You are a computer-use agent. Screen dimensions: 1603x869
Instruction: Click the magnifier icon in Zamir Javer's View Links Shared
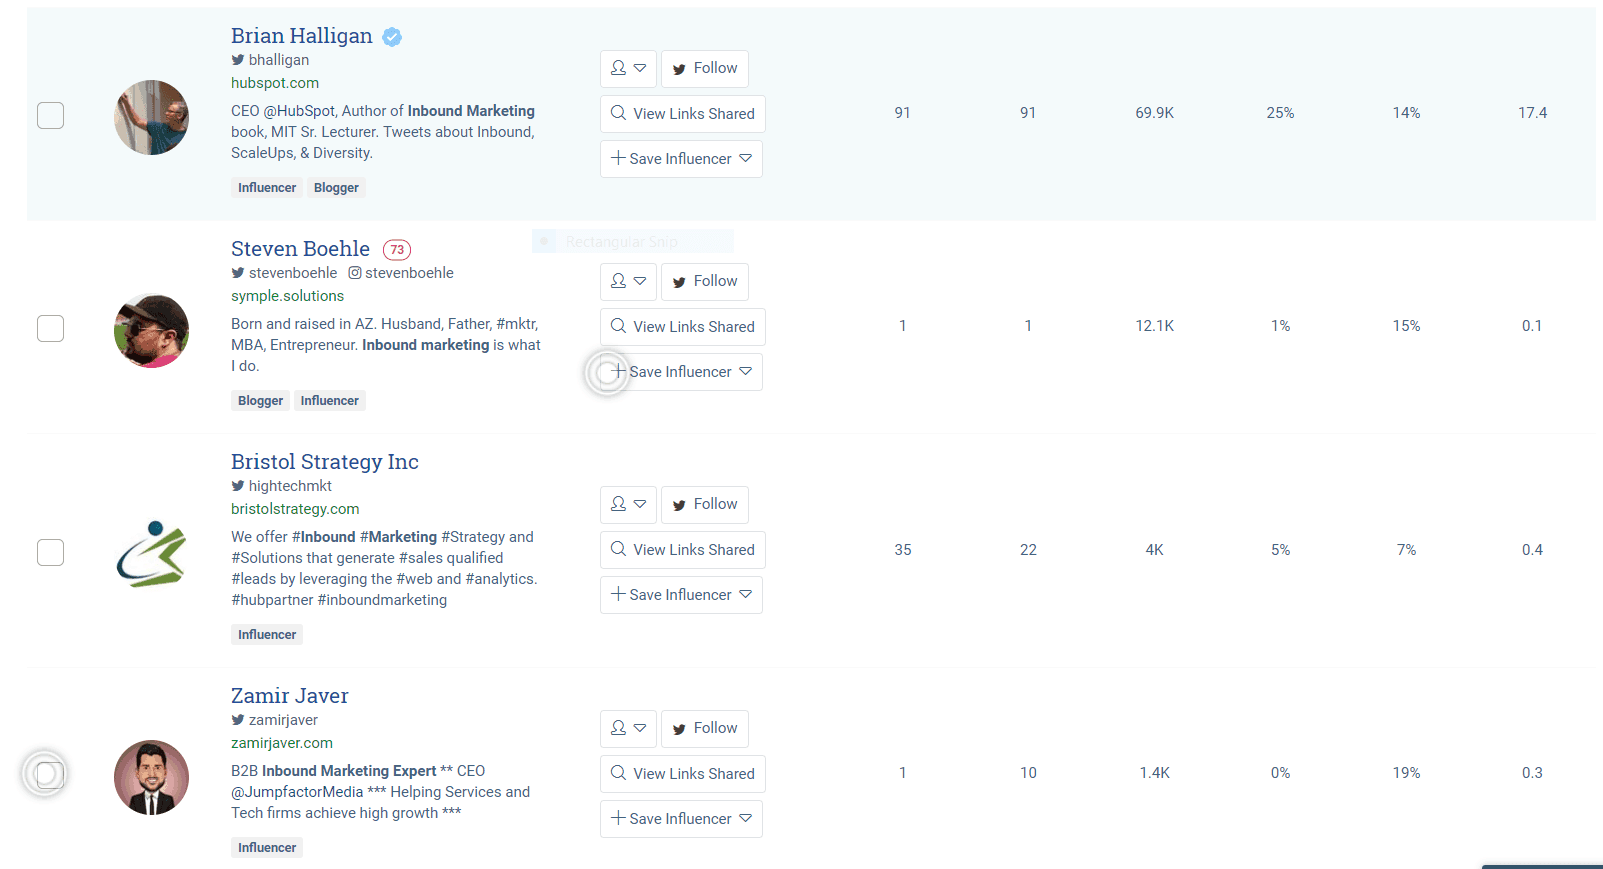(619, 773)
